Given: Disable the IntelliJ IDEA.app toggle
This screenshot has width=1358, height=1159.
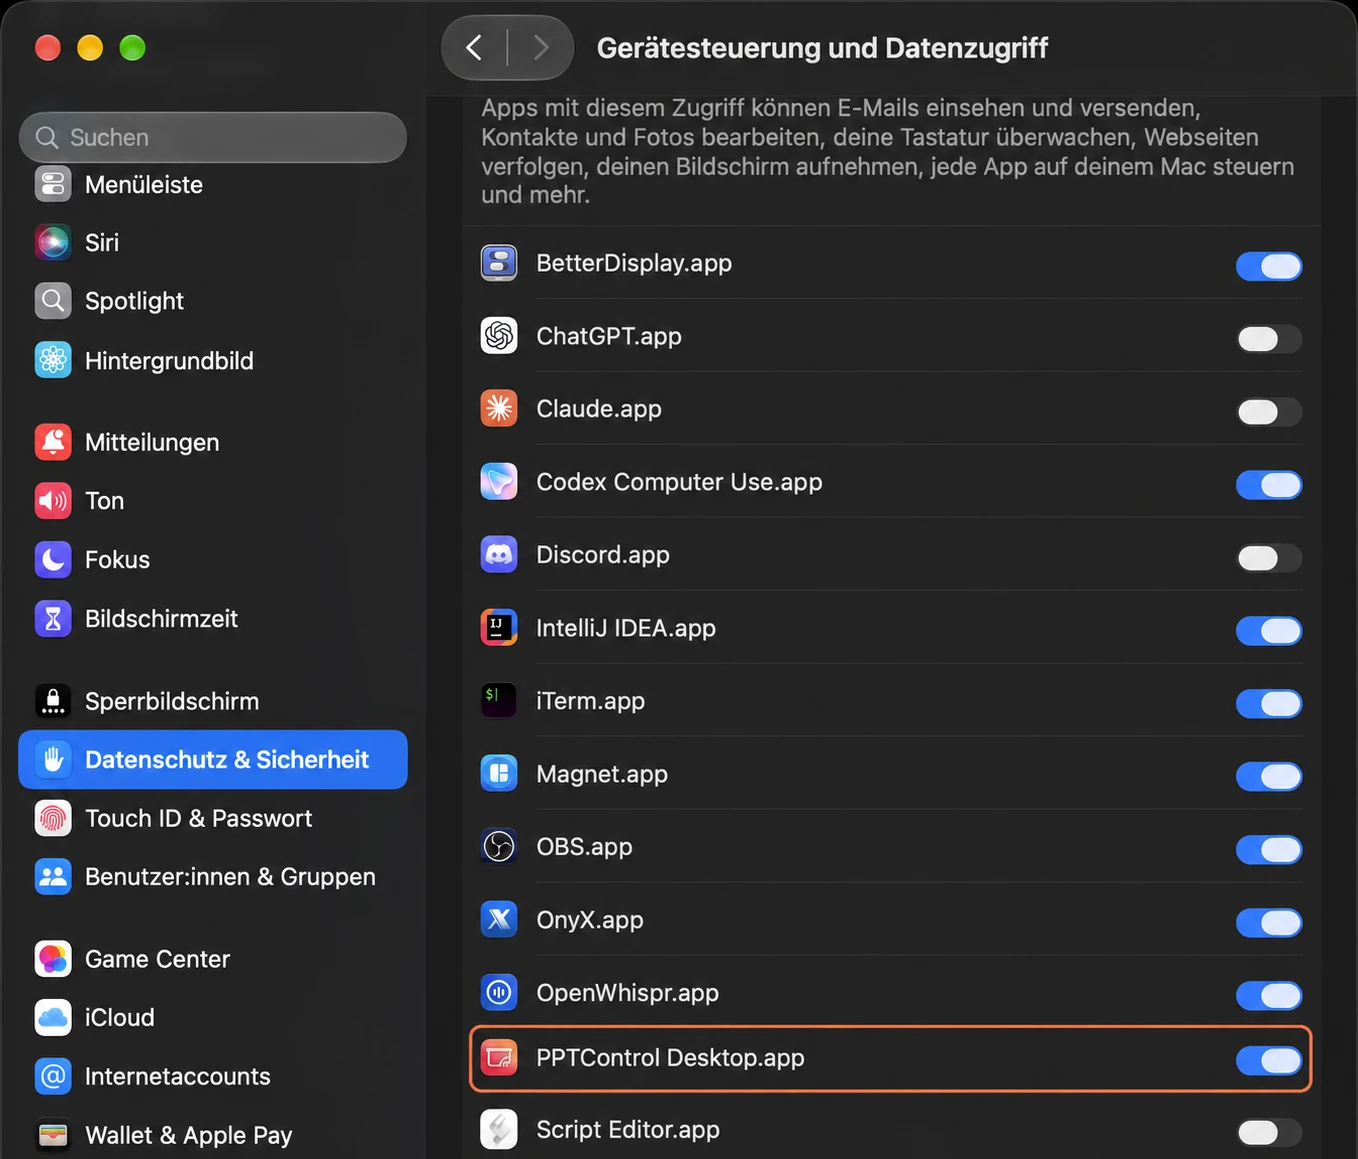Looking at the screenshot, I should [x=1269, y=631].
